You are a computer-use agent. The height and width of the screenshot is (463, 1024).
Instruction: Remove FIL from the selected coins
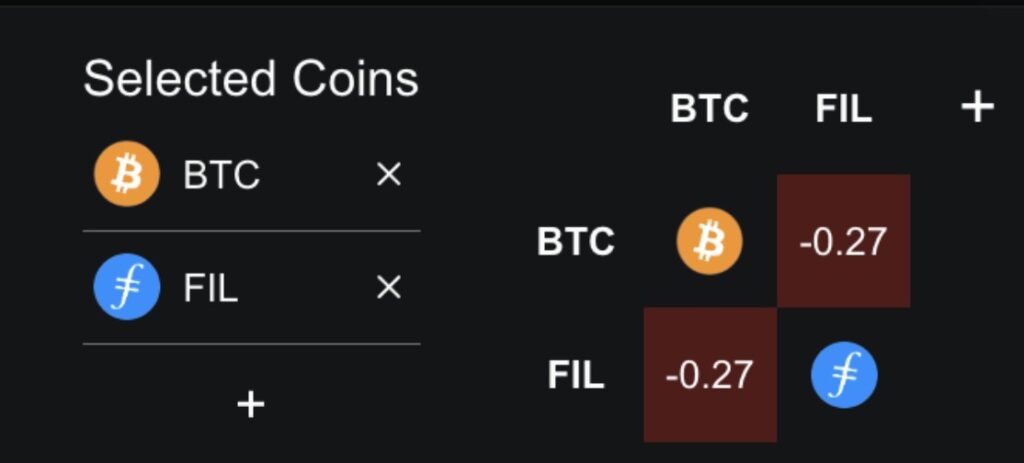[388, 289]
